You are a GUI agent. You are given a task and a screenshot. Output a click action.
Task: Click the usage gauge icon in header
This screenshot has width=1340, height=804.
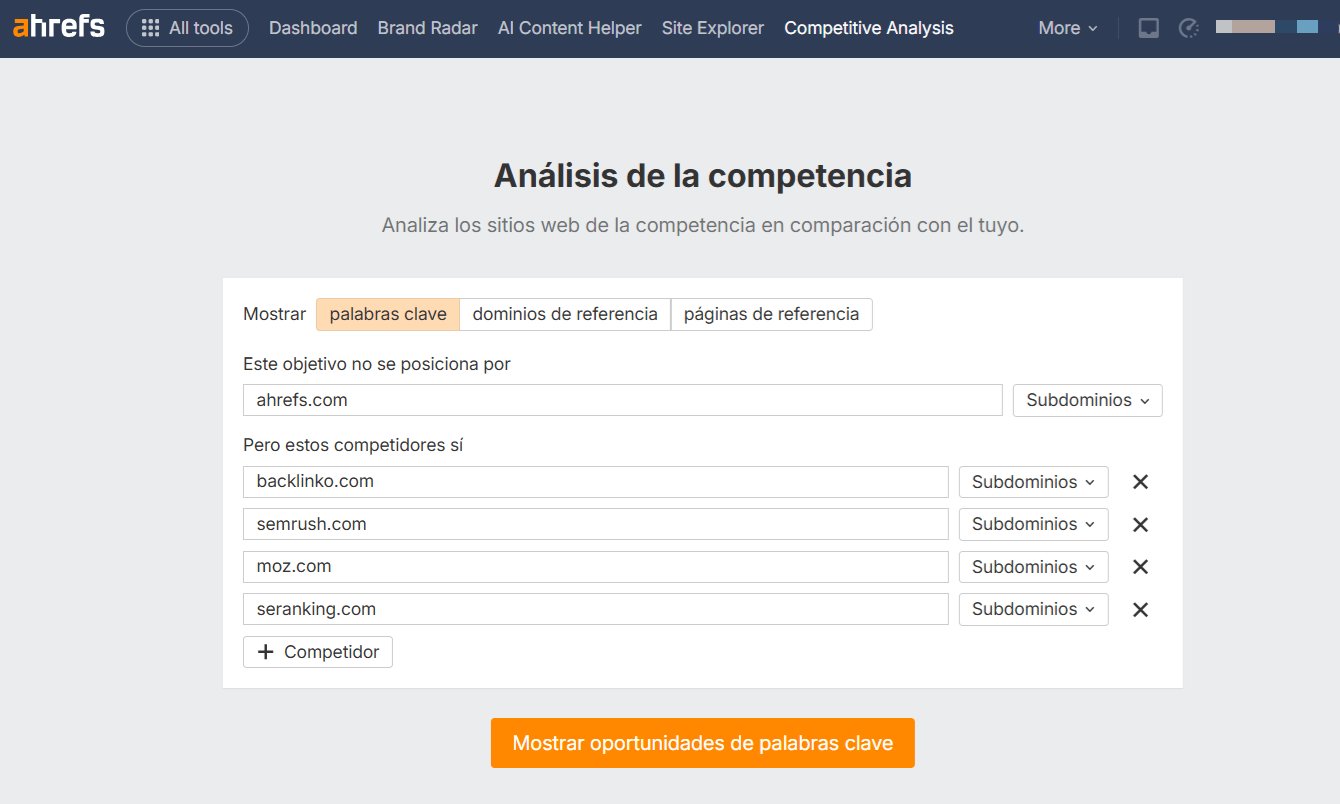click(1188, 28)
